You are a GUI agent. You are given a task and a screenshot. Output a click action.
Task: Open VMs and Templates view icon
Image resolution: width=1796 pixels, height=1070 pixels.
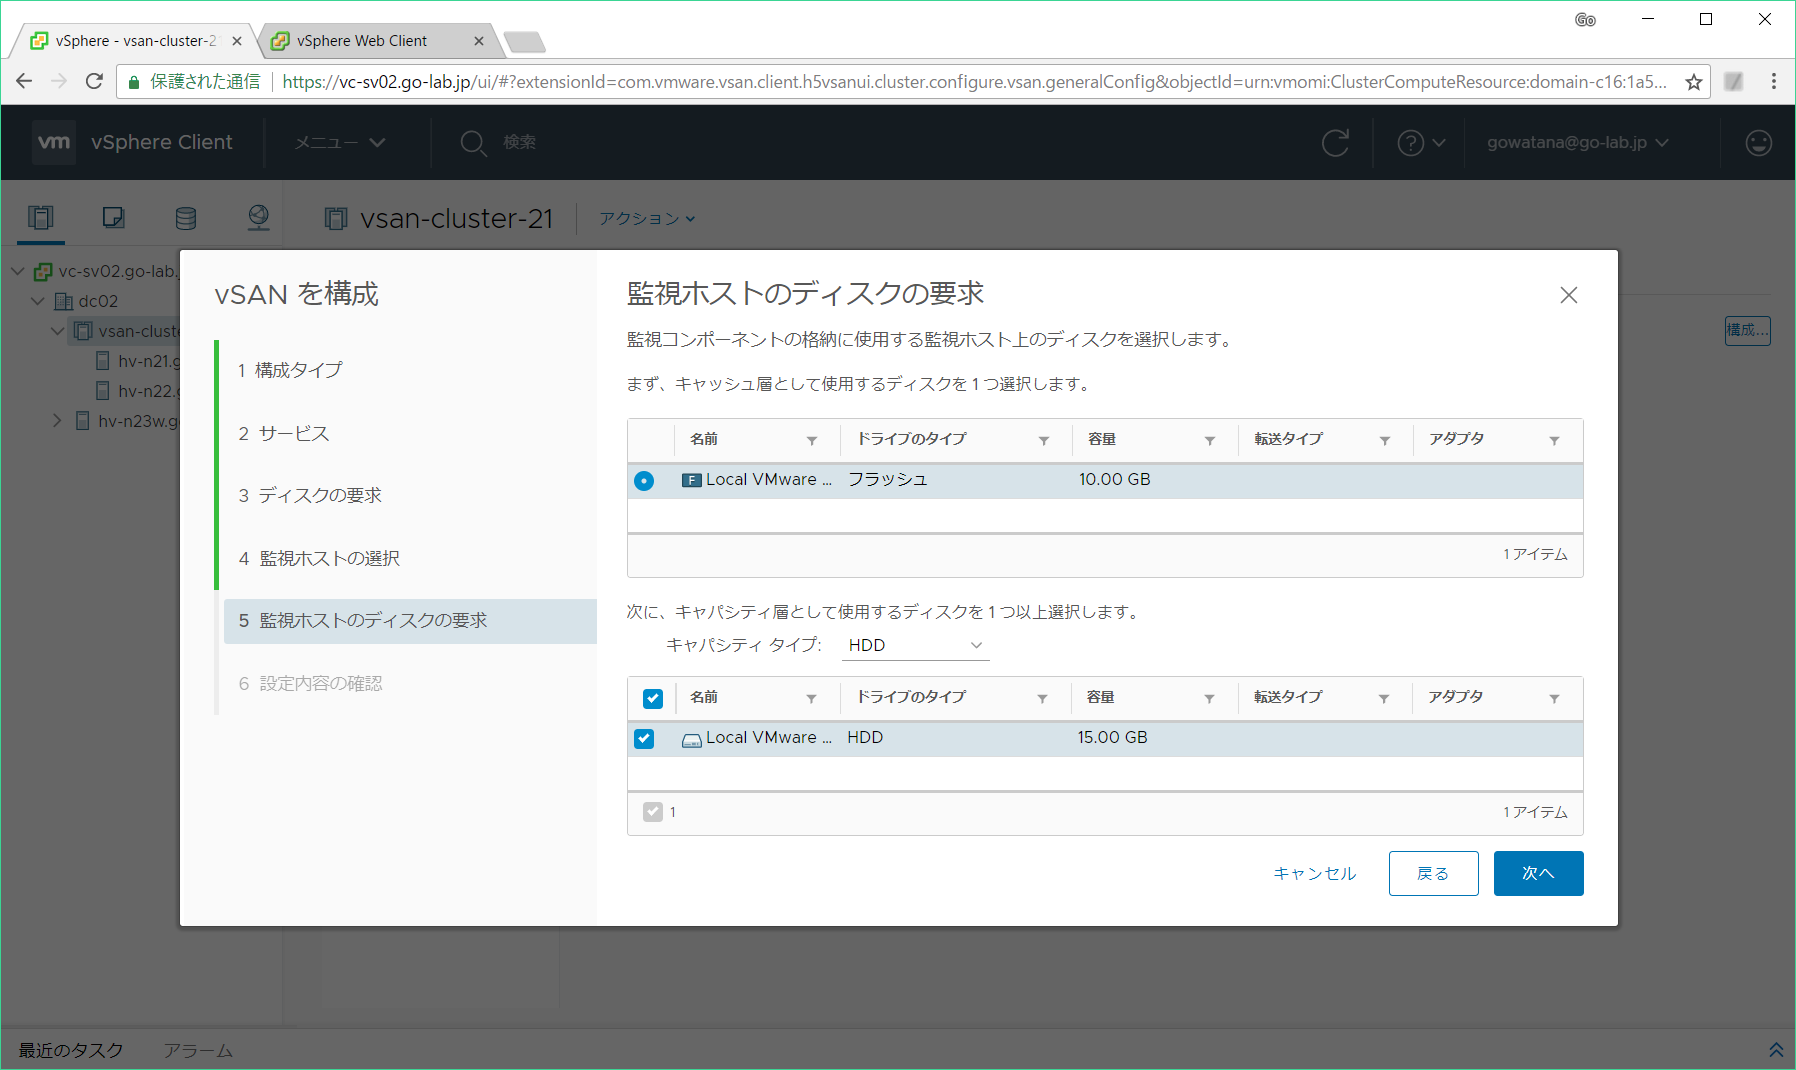point(113,217)
